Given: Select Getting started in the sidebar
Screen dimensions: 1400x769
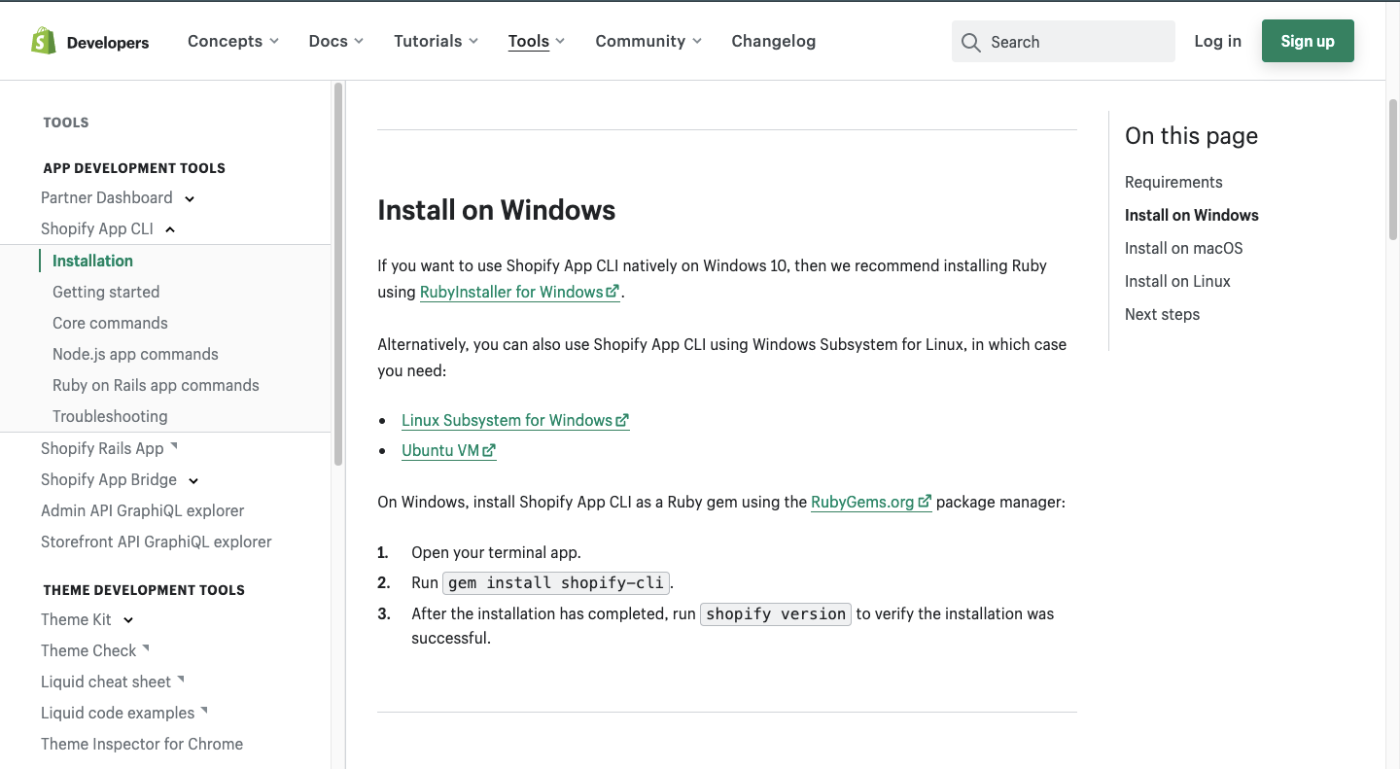Looking at the screenshot, I should (106, 292).
